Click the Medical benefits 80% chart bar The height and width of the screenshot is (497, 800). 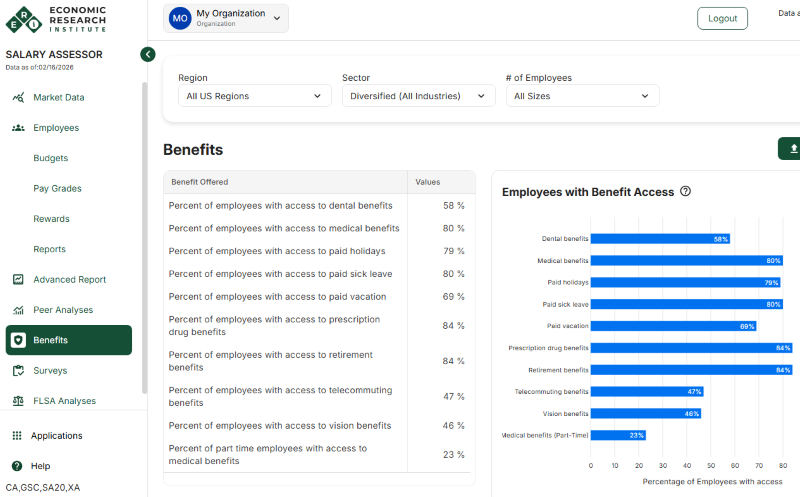[687, 261]
